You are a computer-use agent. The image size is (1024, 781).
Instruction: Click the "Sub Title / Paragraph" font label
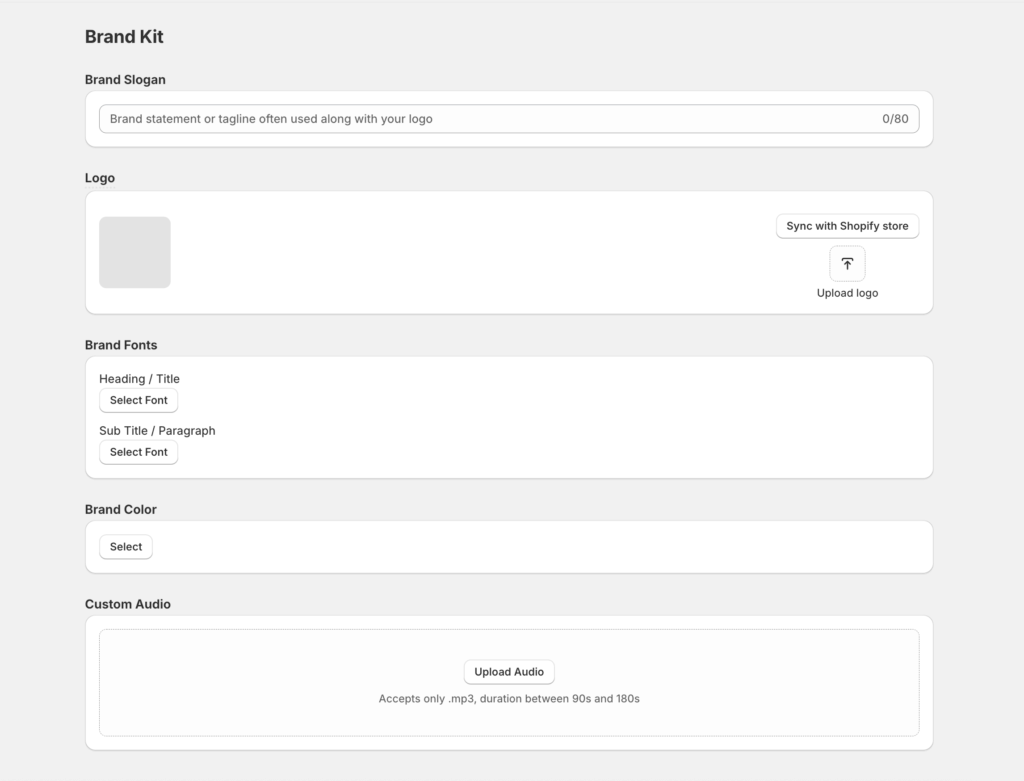point(157,431)
